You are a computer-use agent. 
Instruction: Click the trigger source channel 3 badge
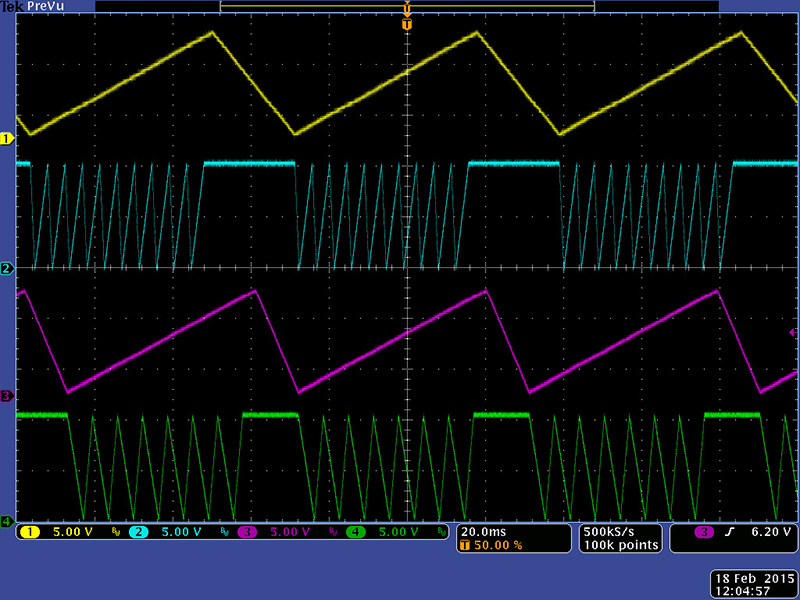[x=704, y=532]
